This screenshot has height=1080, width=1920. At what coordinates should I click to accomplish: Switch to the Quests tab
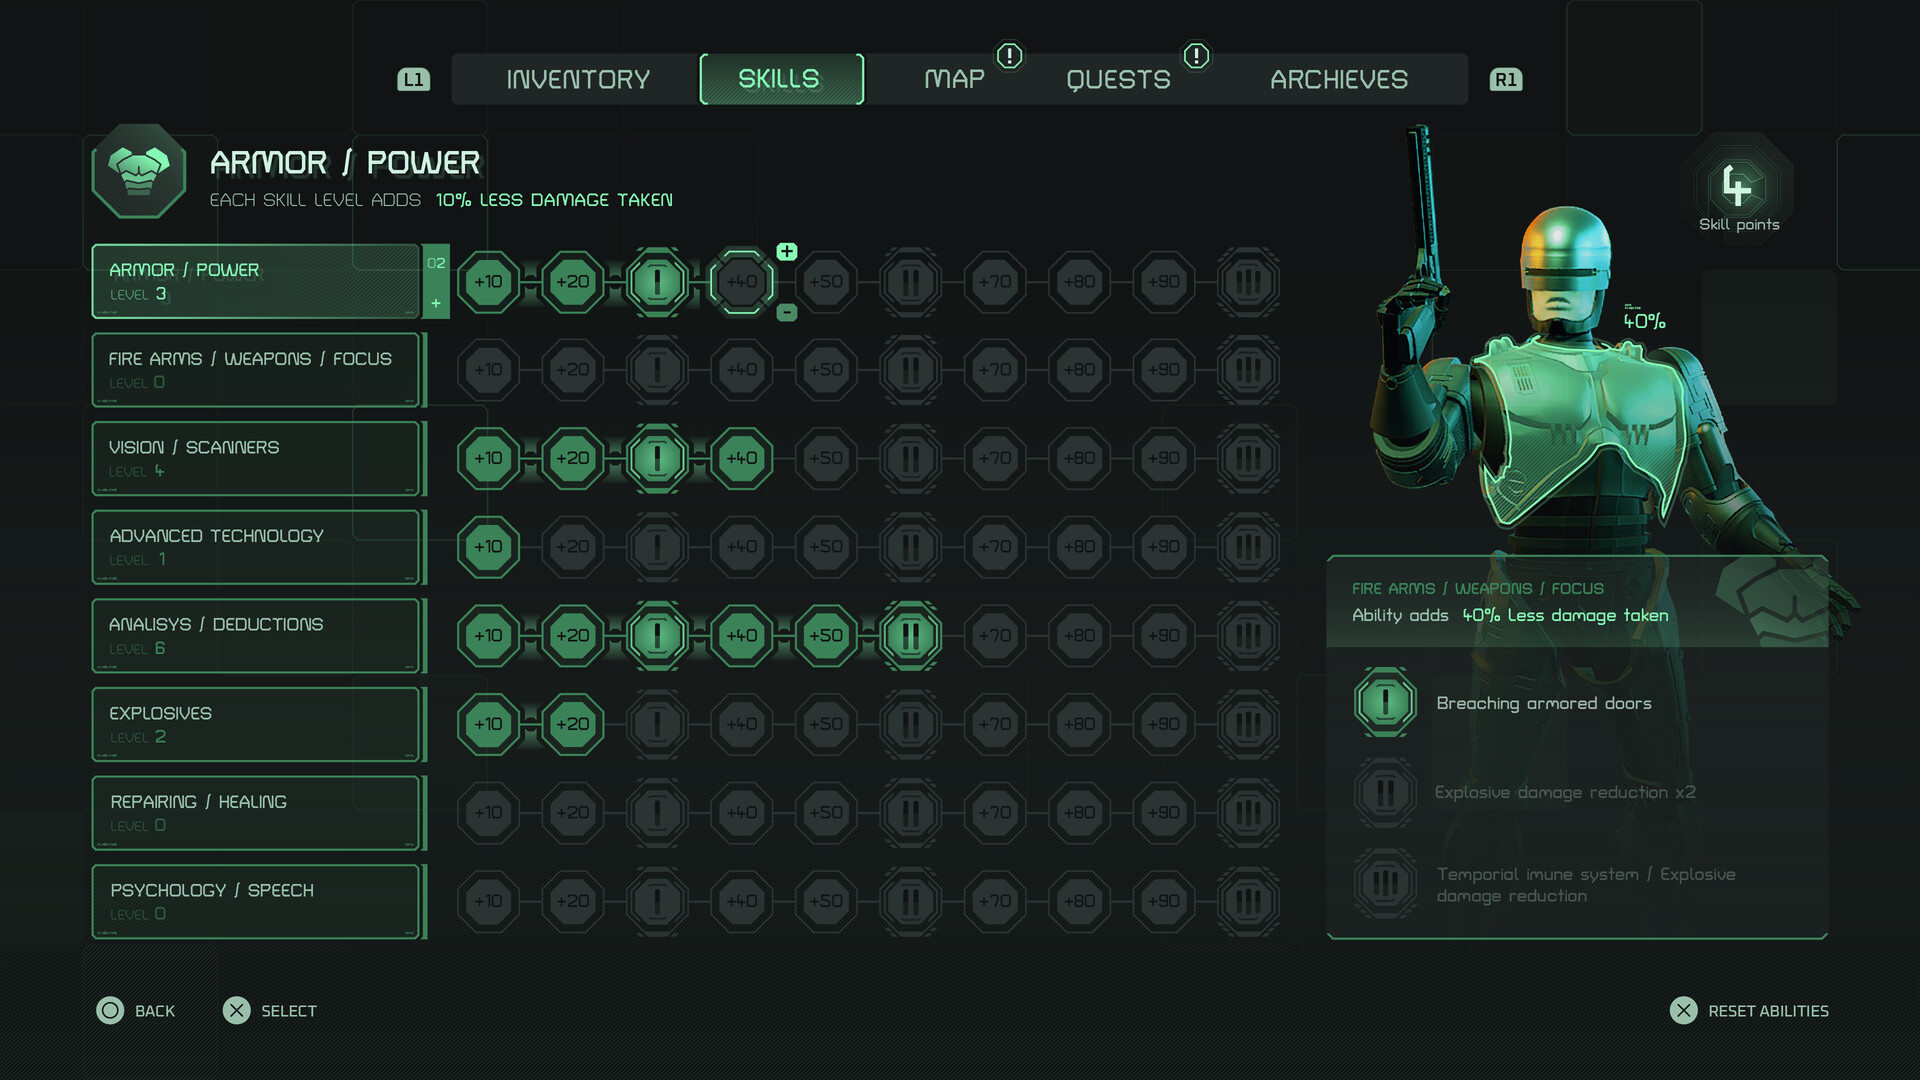click(x=1118, y=79)
